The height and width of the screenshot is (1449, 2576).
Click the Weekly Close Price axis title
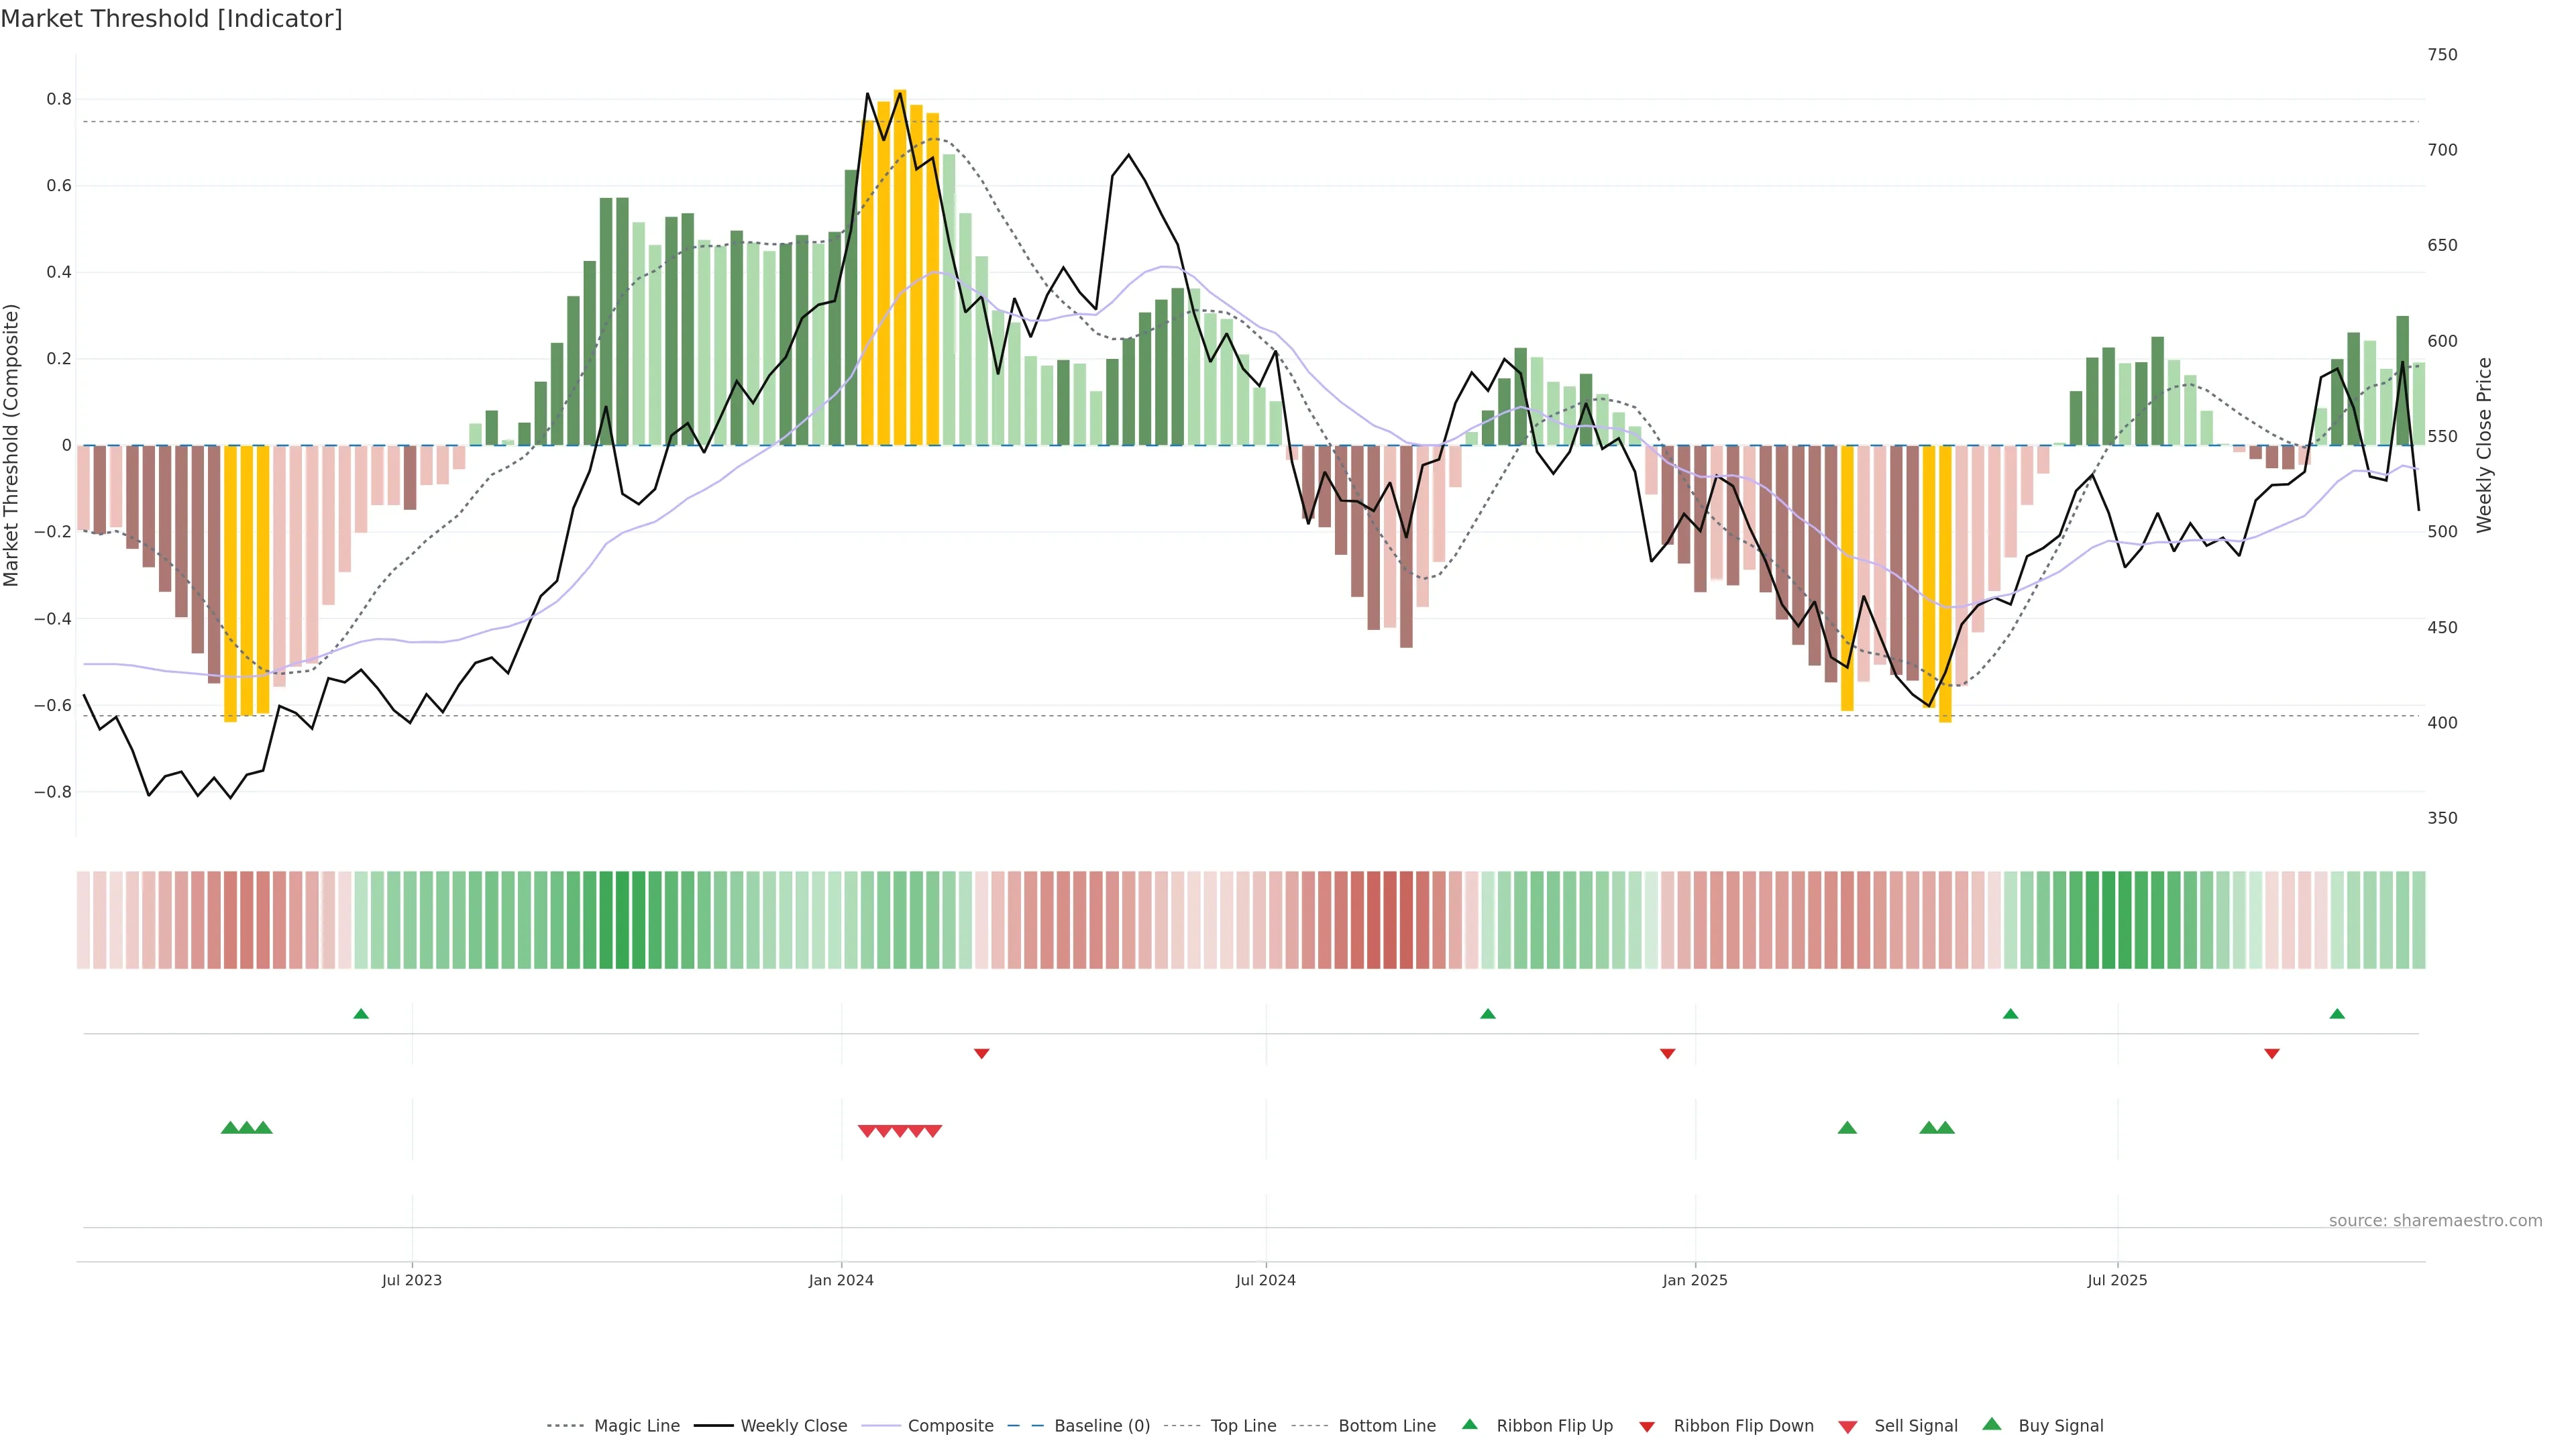tap(2485, 445)
